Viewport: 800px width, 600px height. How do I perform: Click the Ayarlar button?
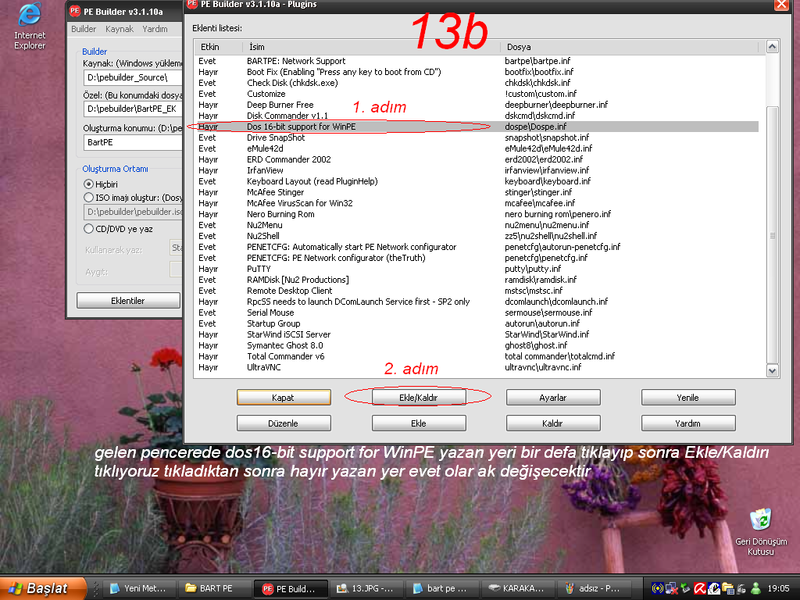tap(553, 397)
